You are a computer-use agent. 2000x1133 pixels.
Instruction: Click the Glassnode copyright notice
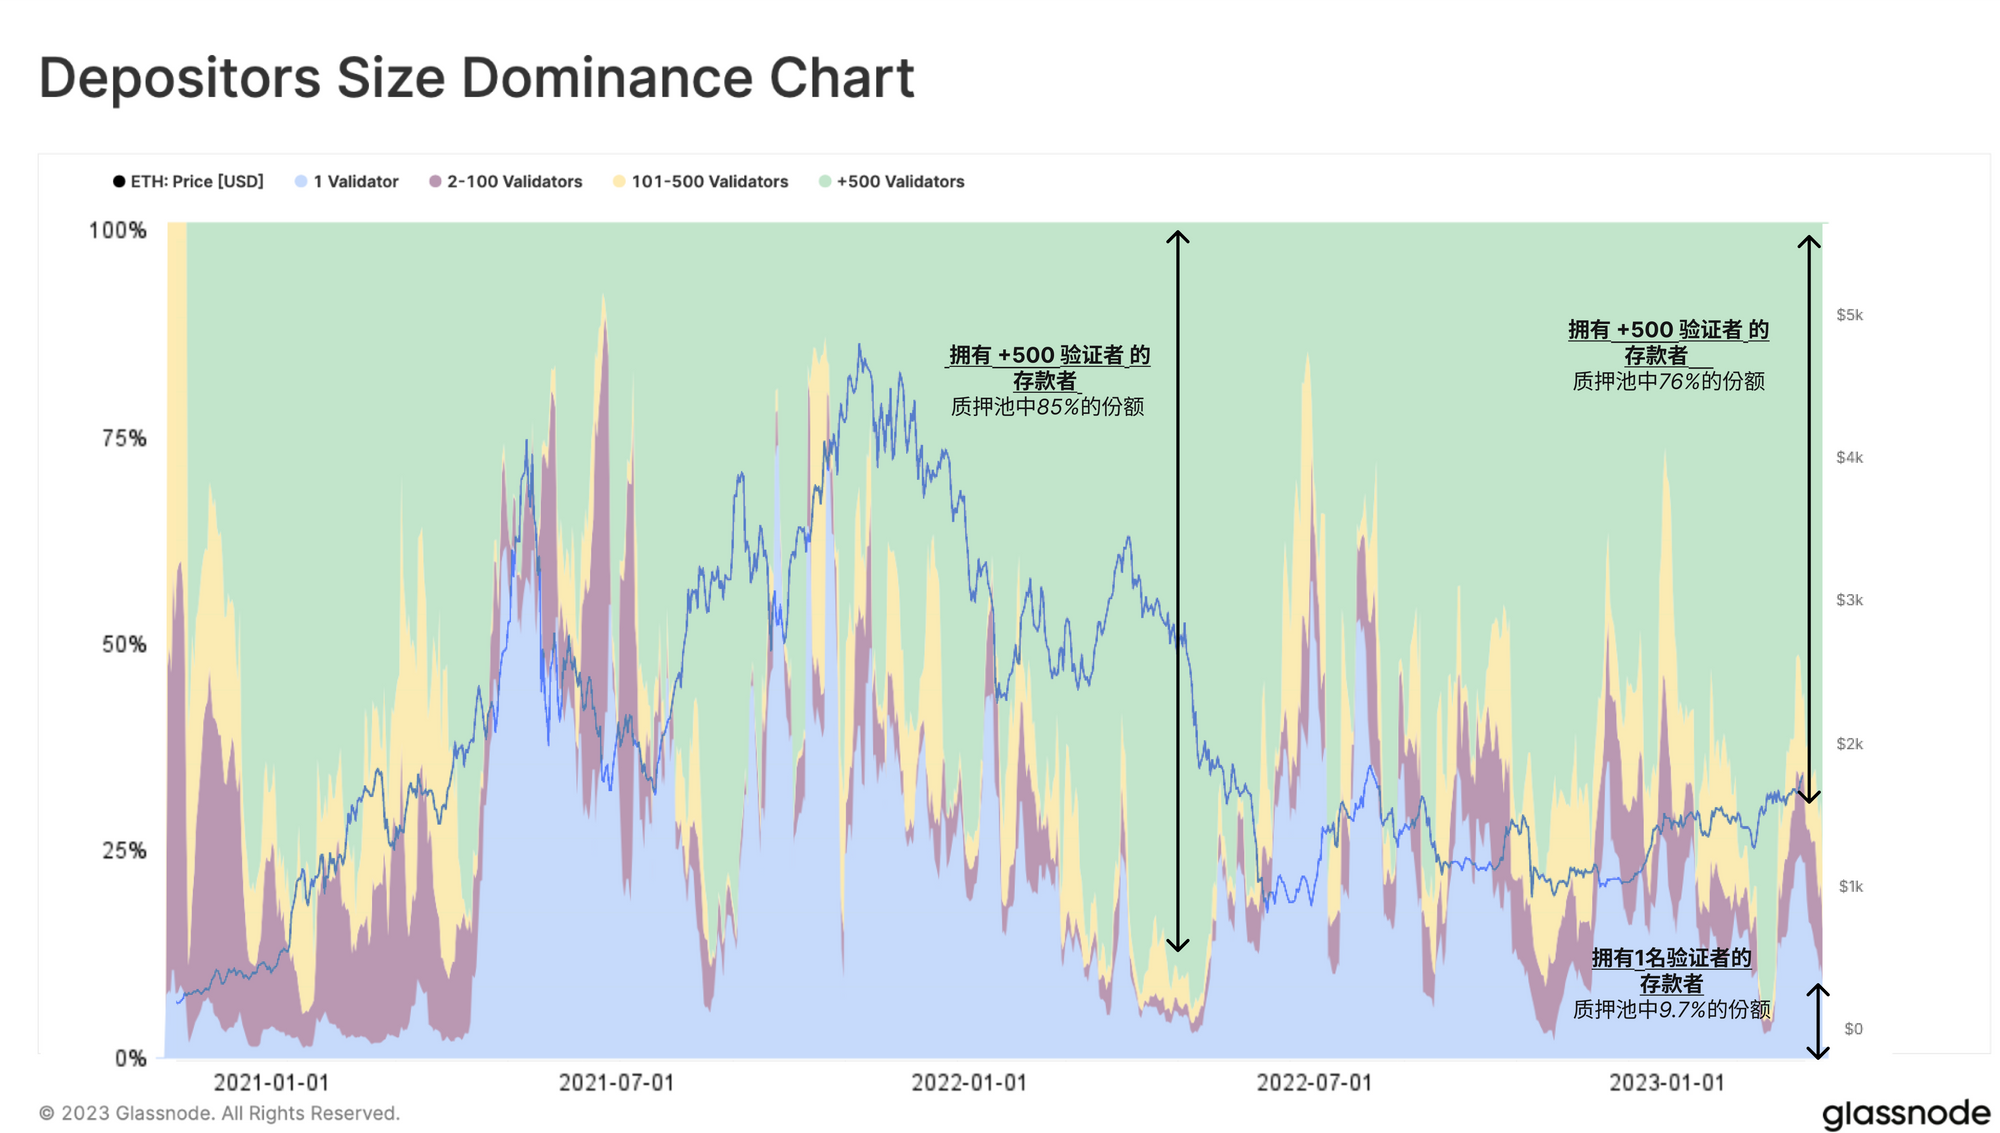point(219,1113)
